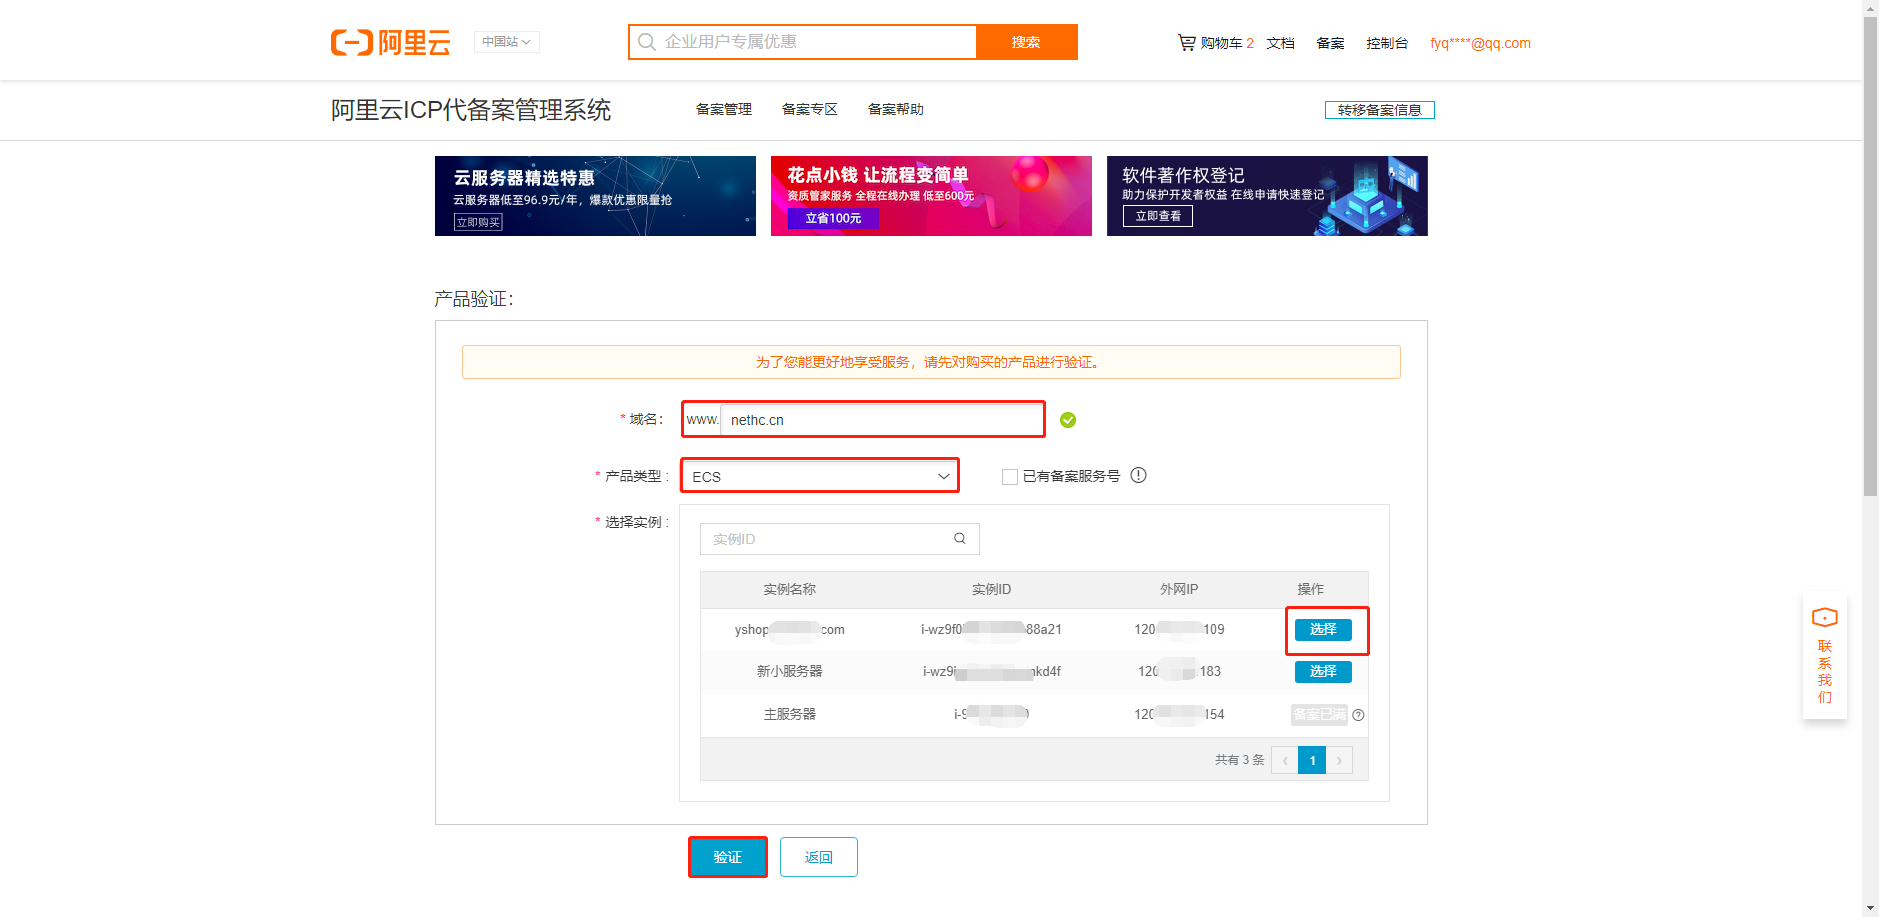Image resolution: width=1879 pixels, height=917 pixels.
Task: Click the green domain validation checkmark
Action: click(x=1068, y=420)
